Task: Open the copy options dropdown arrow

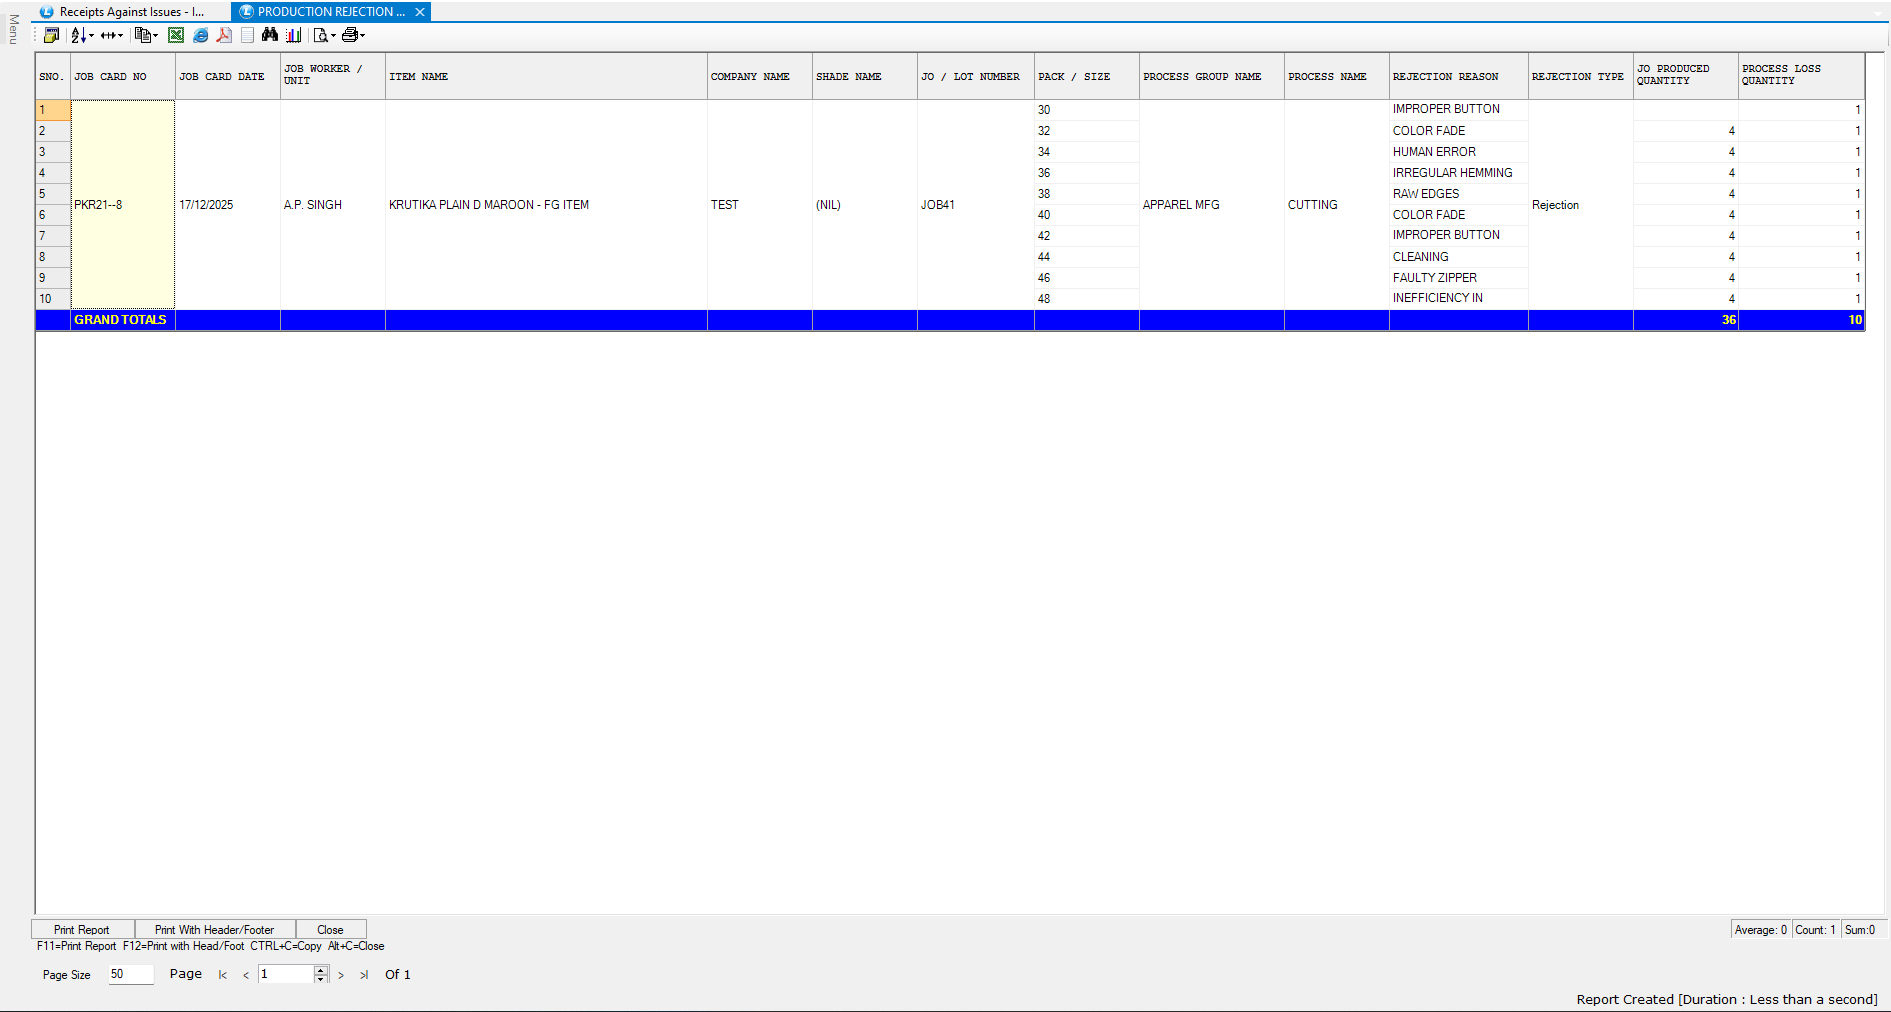Action: coord(156,36)
